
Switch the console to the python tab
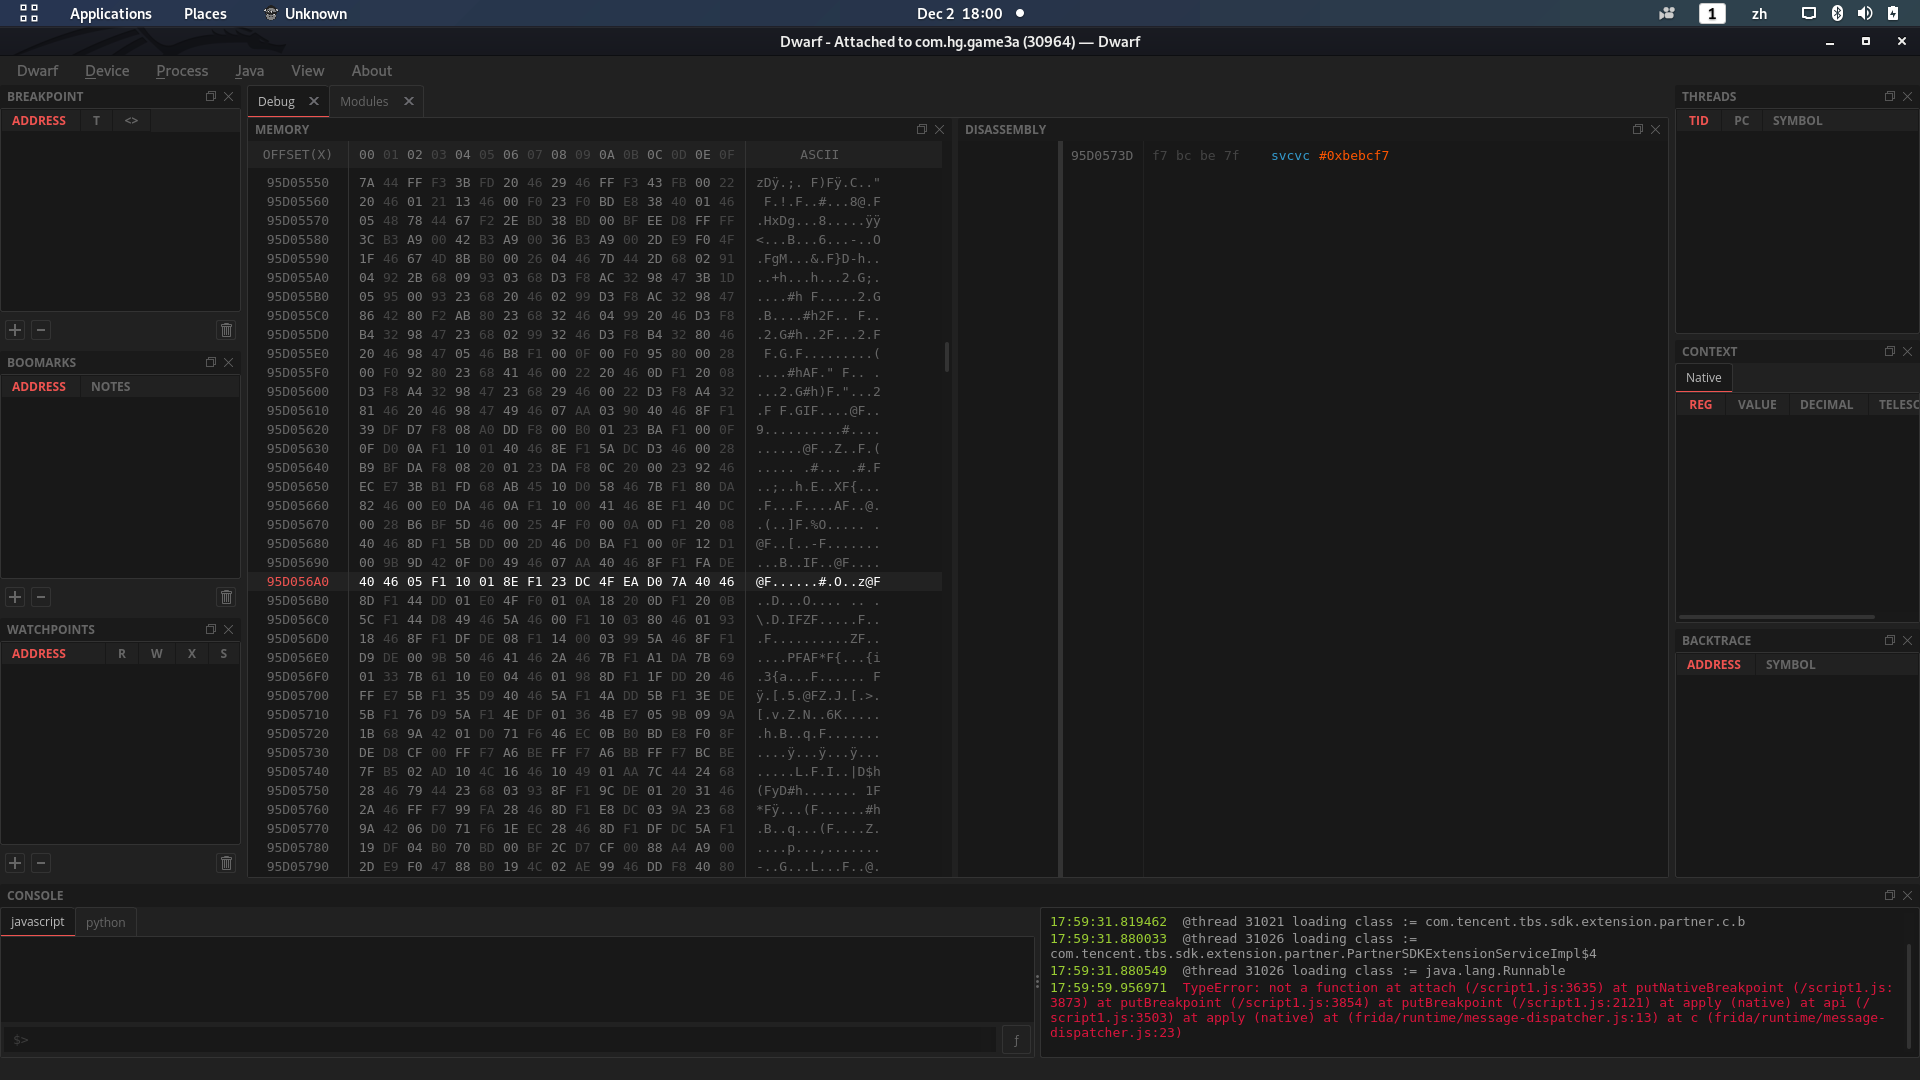(105, 922)
